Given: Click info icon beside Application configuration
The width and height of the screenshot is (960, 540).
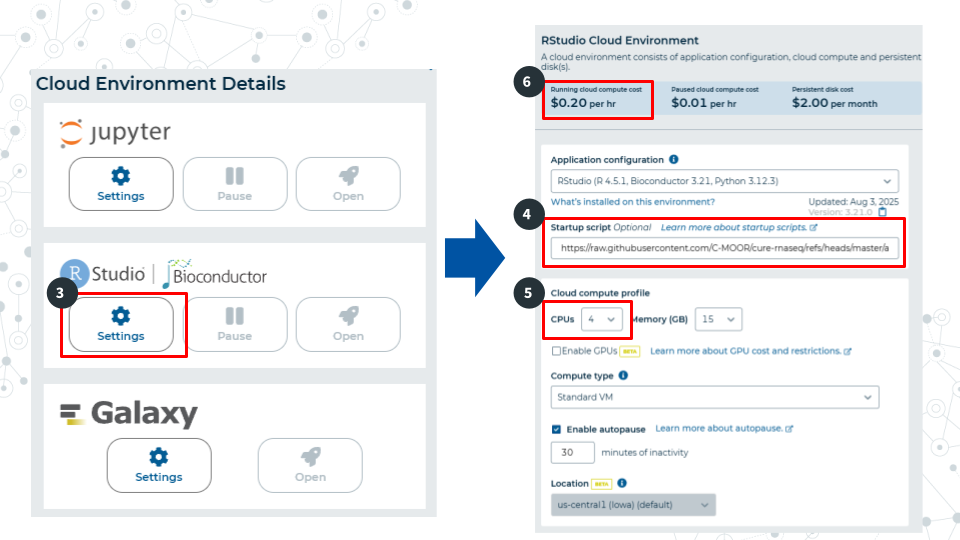Looking at the screenshot, I should (673, 159).
